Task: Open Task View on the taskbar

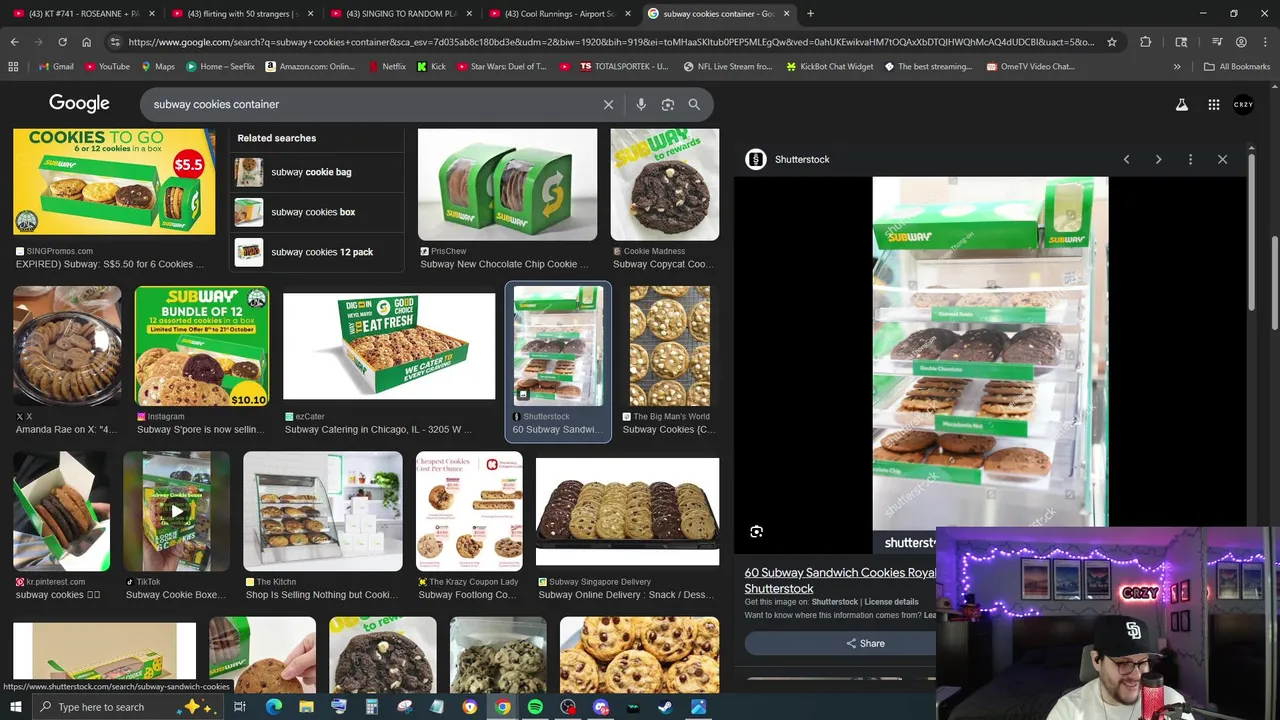Action: coord(240,707)
